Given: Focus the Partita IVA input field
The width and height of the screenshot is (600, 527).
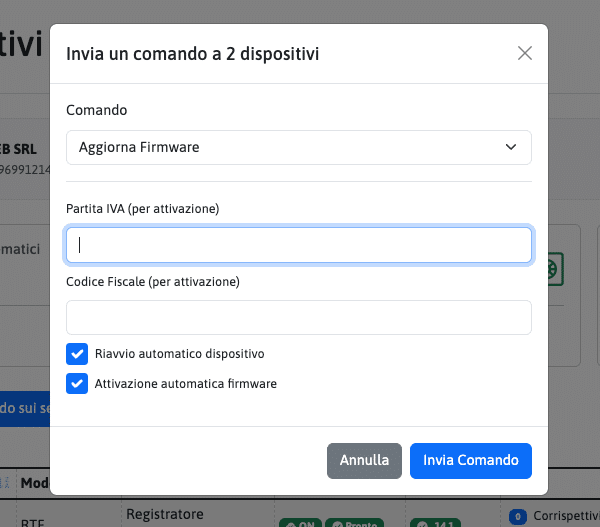Looking at the screenshot, I should (298, 245).
